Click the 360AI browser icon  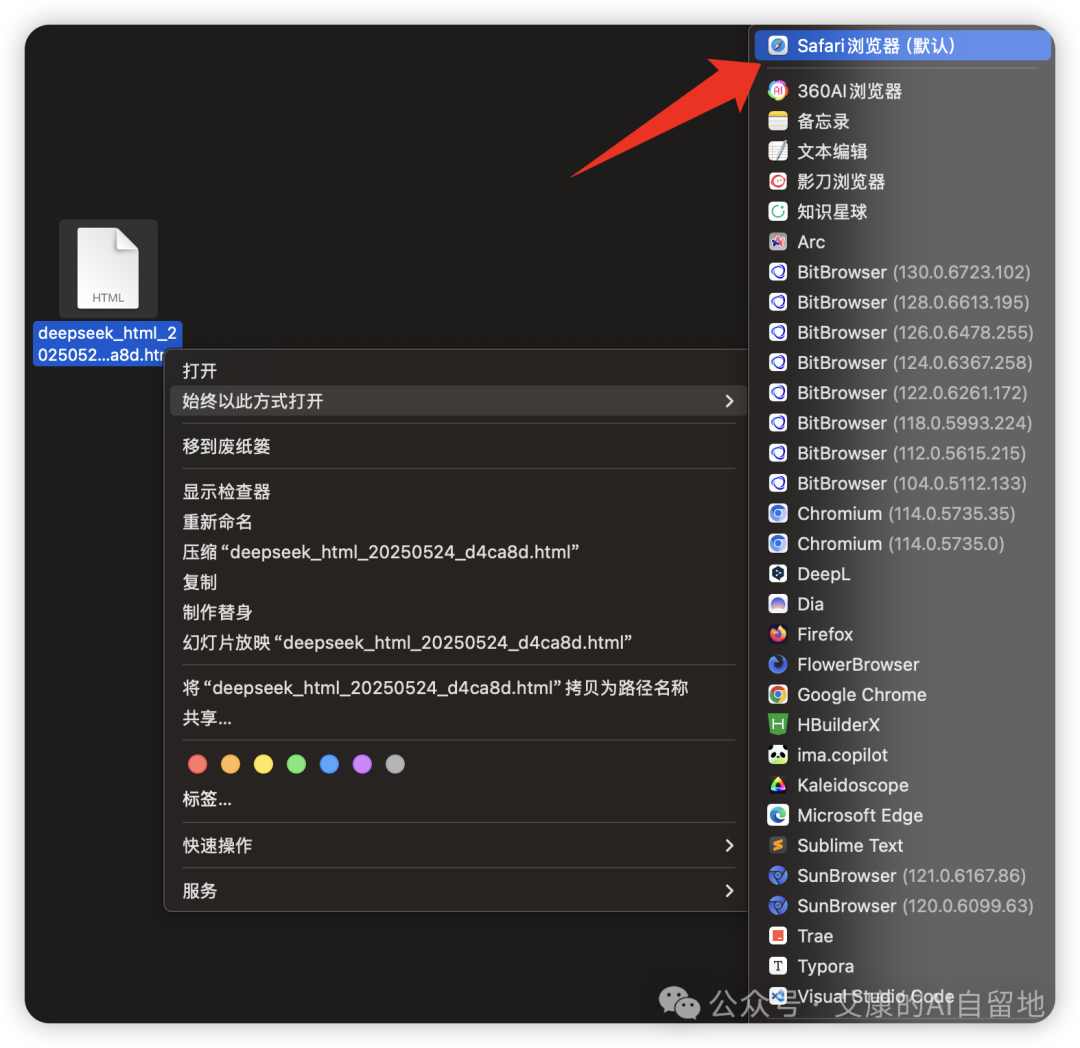click(x=778, y=90)
